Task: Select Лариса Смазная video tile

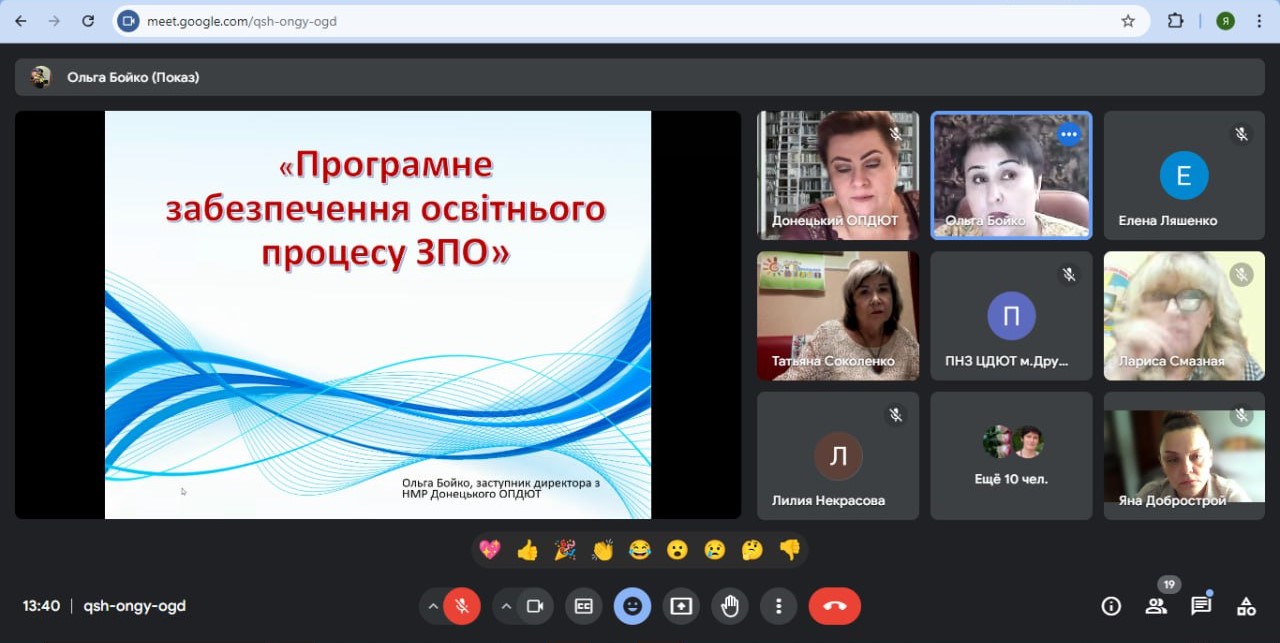Action: 1184,315
